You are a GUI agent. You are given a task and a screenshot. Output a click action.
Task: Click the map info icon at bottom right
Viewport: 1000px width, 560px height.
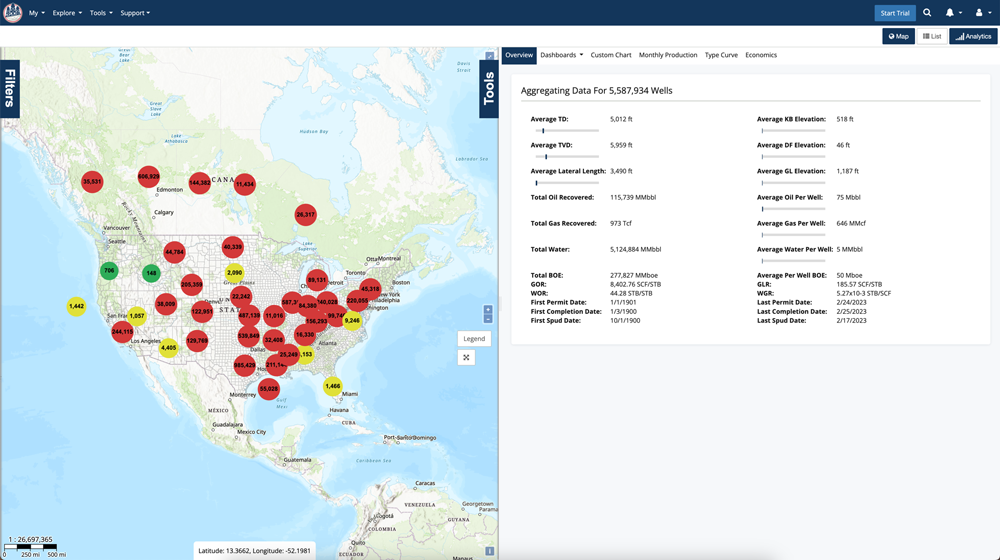coord(489,551)
